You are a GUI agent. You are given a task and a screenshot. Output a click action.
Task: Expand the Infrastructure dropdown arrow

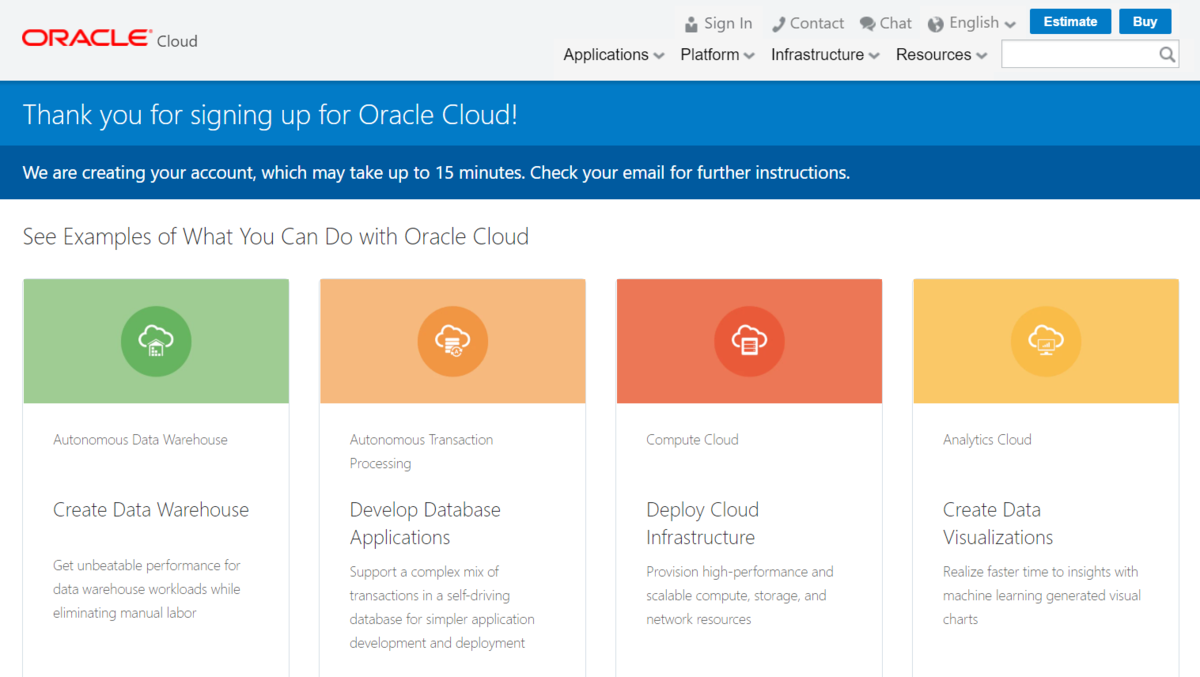[874, 56]
